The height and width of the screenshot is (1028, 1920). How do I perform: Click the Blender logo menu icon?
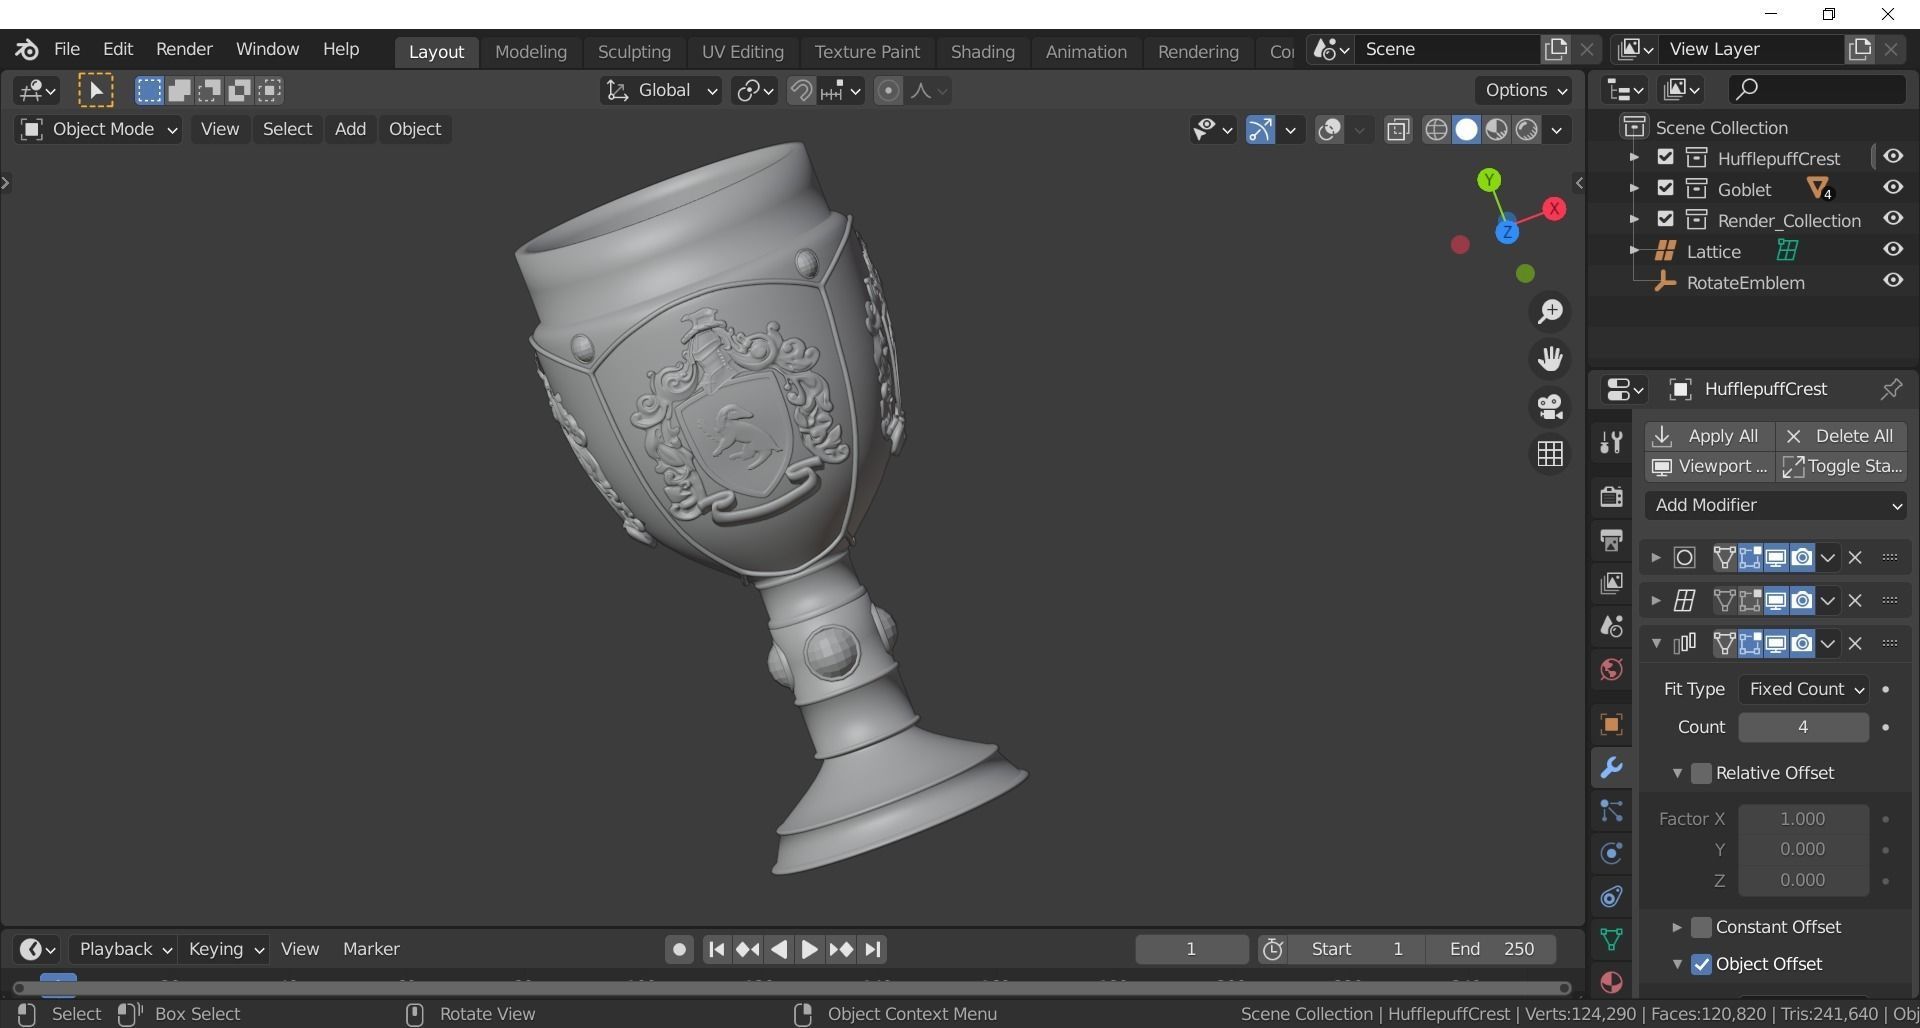(27, 49)
